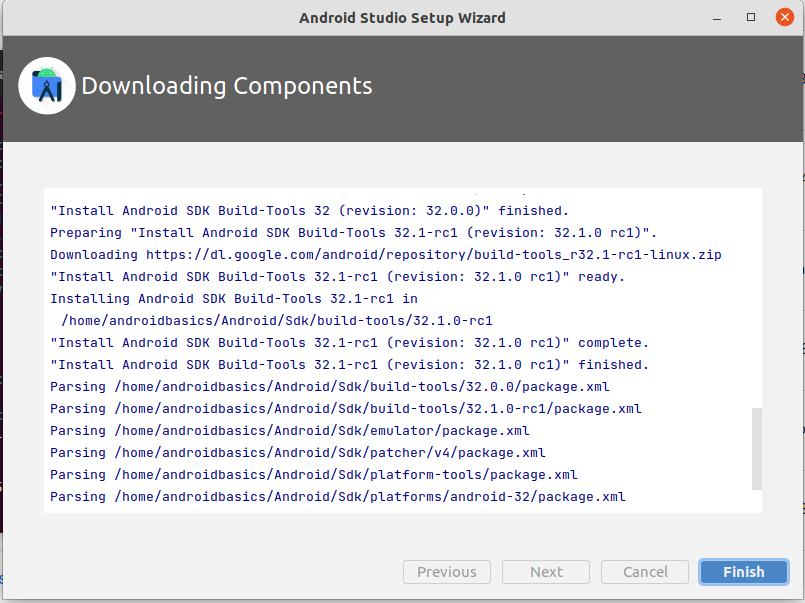Click the build-tools_r32.1-rc1-linux.zip download URL line
This screenshot has height=603, width=805.
coord(385,255)
